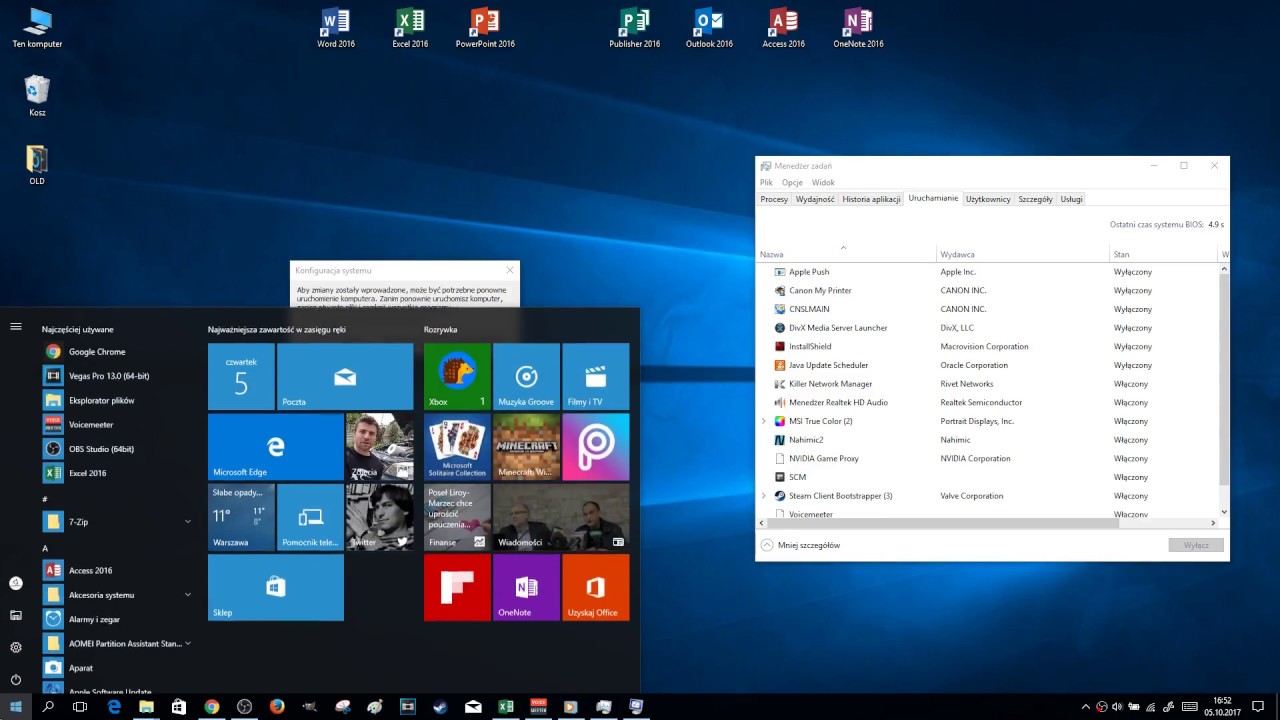Open the Poczta mail tile
The image size is (1280, 720).
(345, 376)
